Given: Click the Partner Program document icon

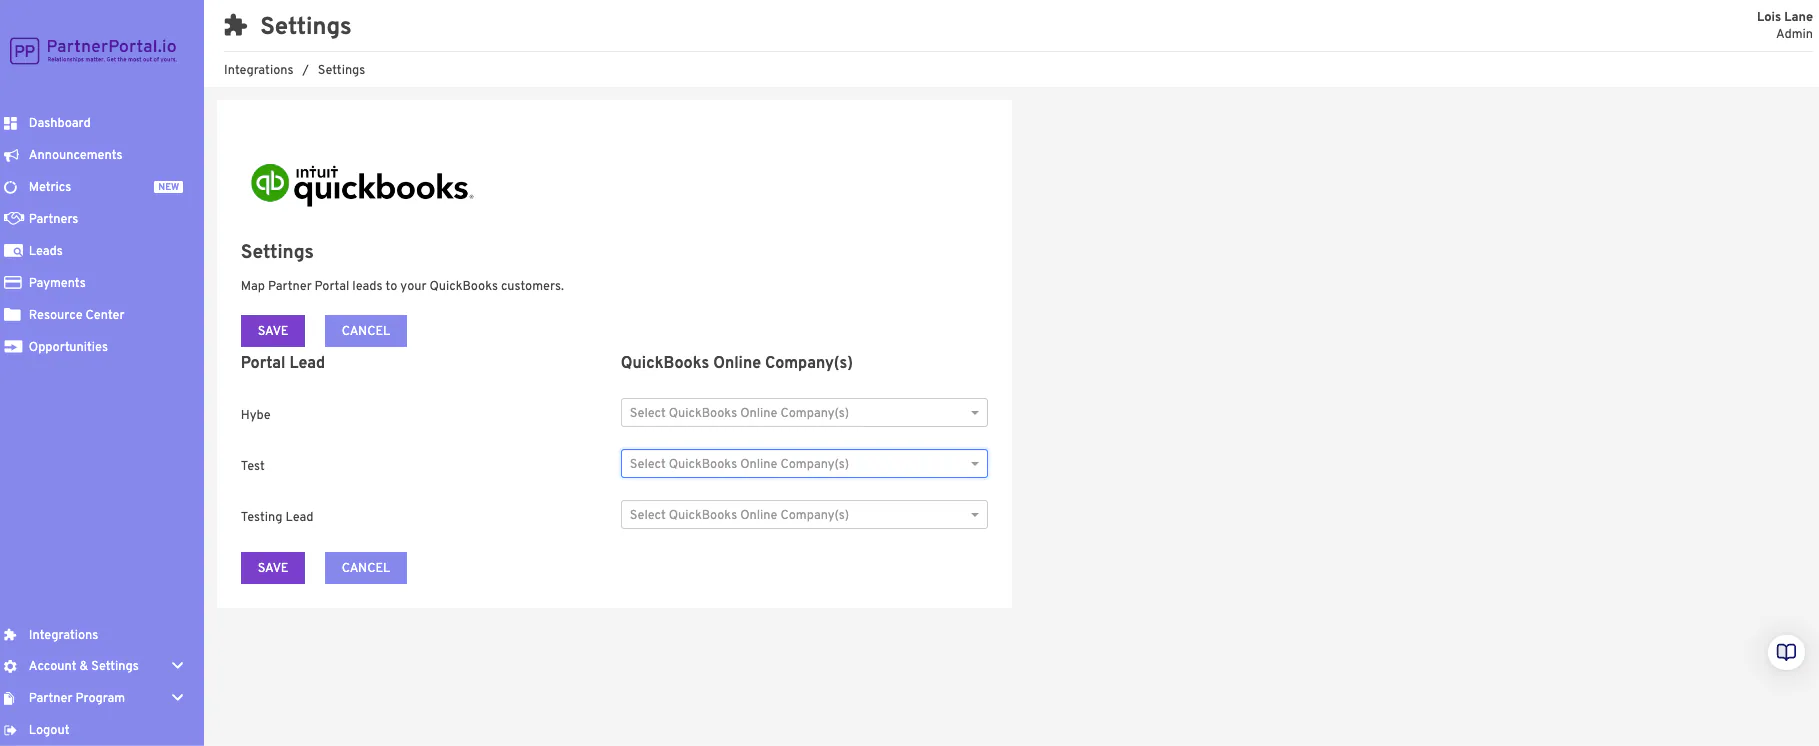Looking at the screenshot, I should [x=9, y=698].
